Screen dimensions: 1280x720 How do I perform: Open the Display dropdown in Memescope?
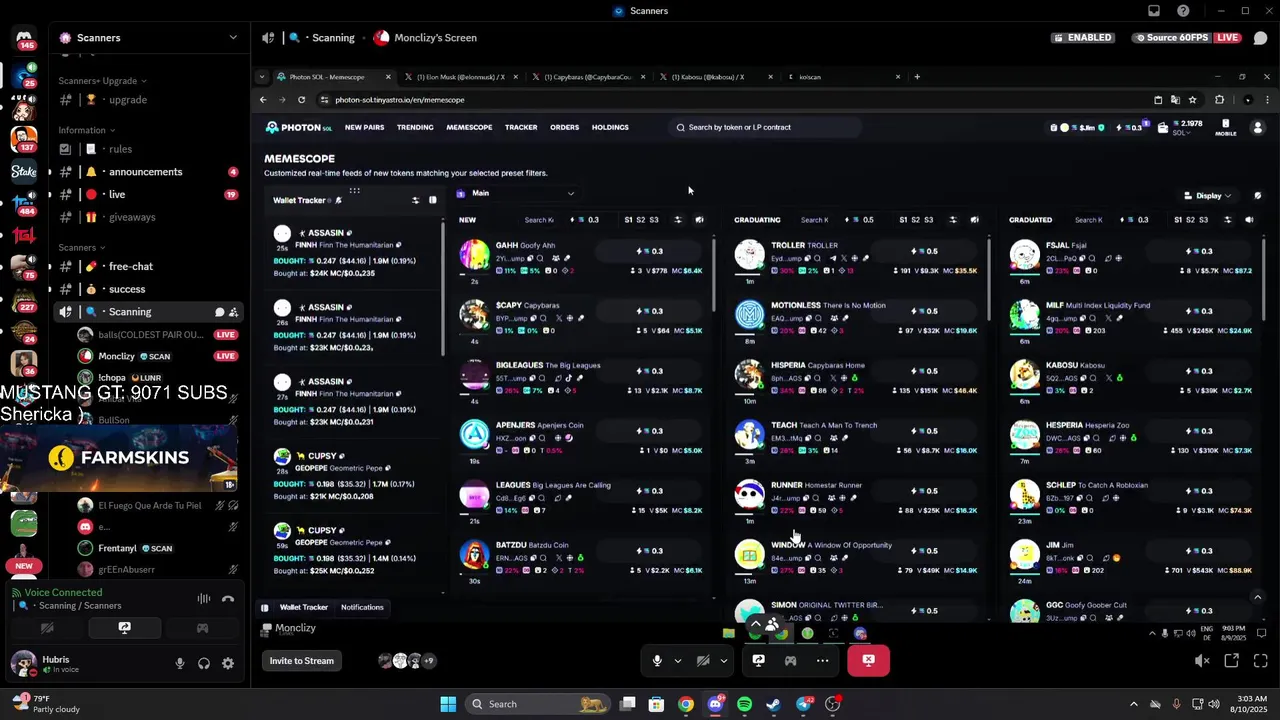point(1207,196)
